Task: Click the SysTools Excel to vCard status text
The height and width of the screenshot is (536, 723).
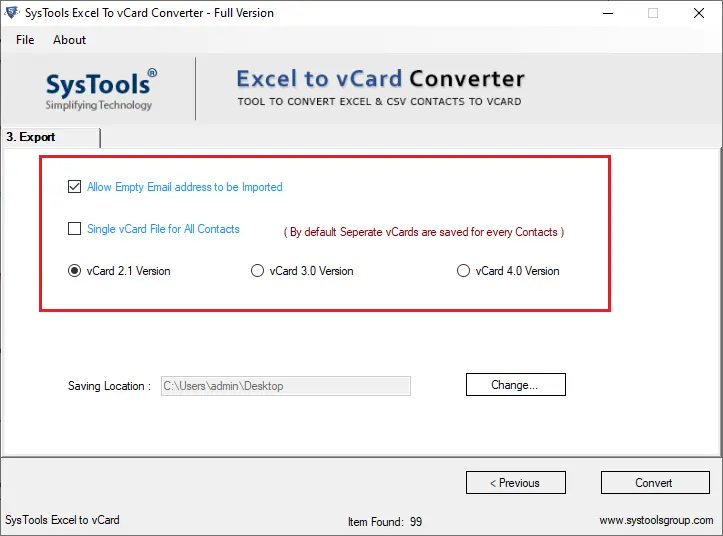Action: 62,520
